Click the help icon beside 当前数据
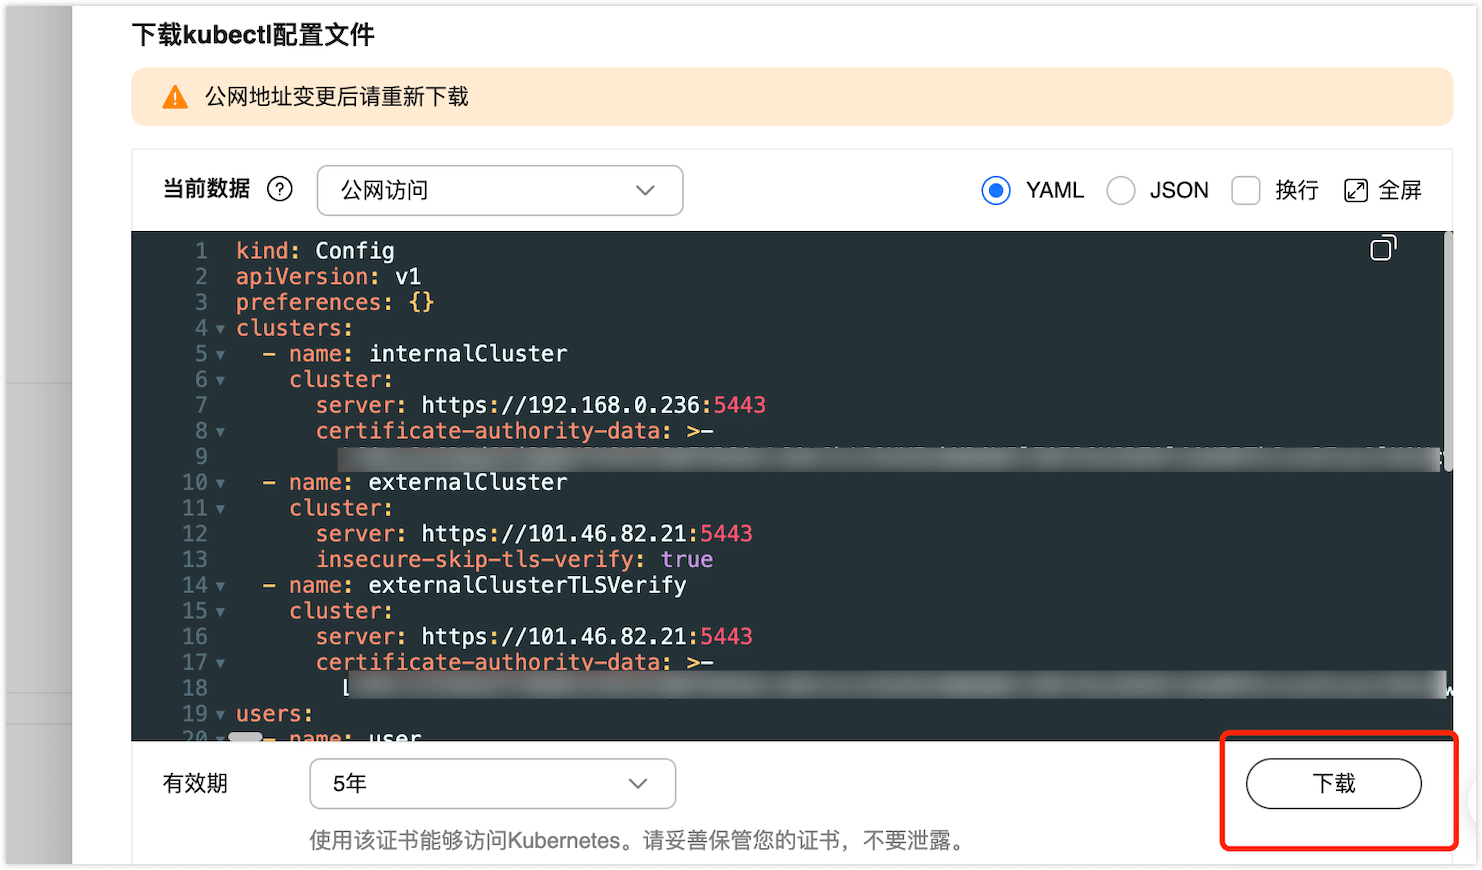1482x870 pixels. click(280, 188)
